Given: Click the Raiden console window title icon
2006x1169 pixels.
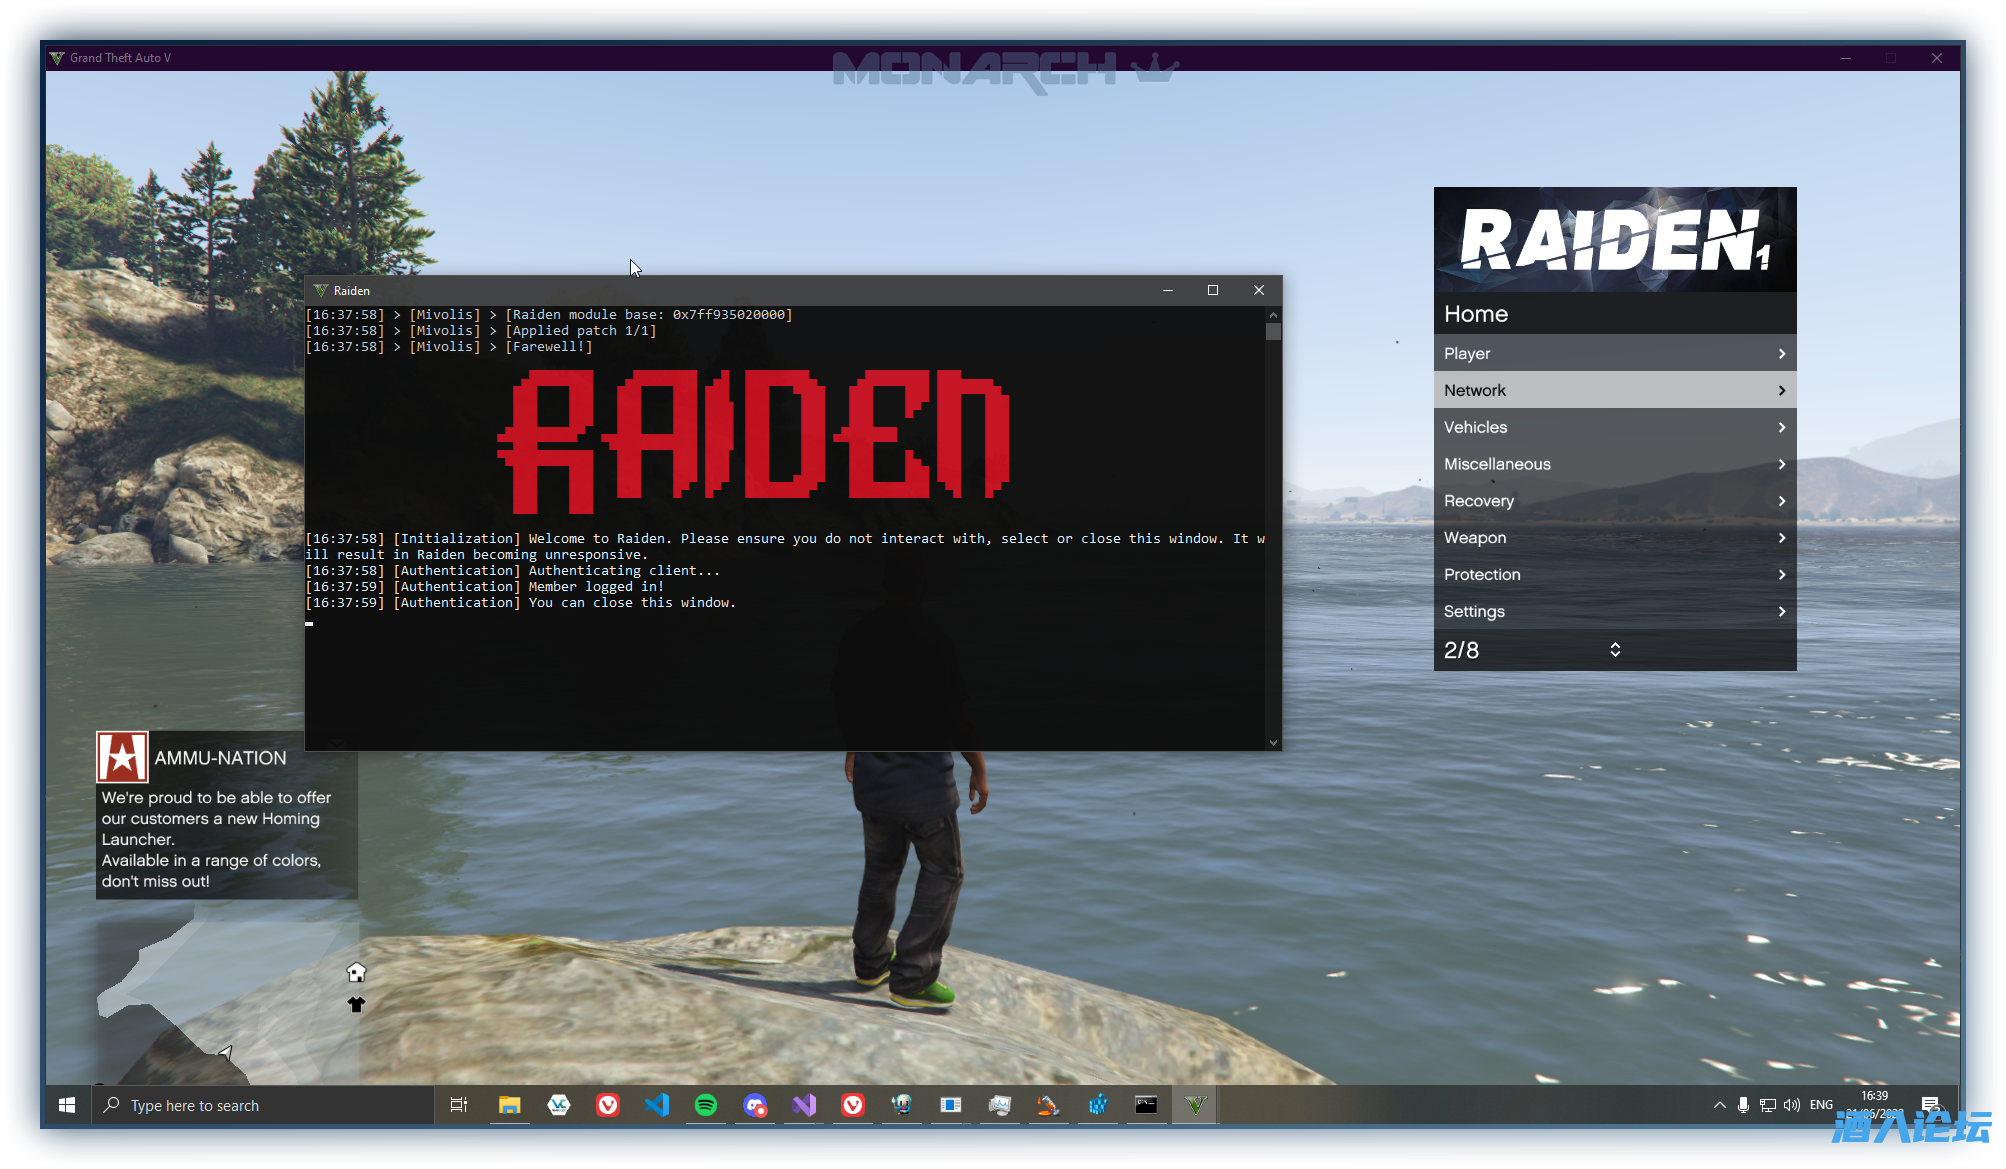Looking at the screenshot, I should tap(321, 290).
